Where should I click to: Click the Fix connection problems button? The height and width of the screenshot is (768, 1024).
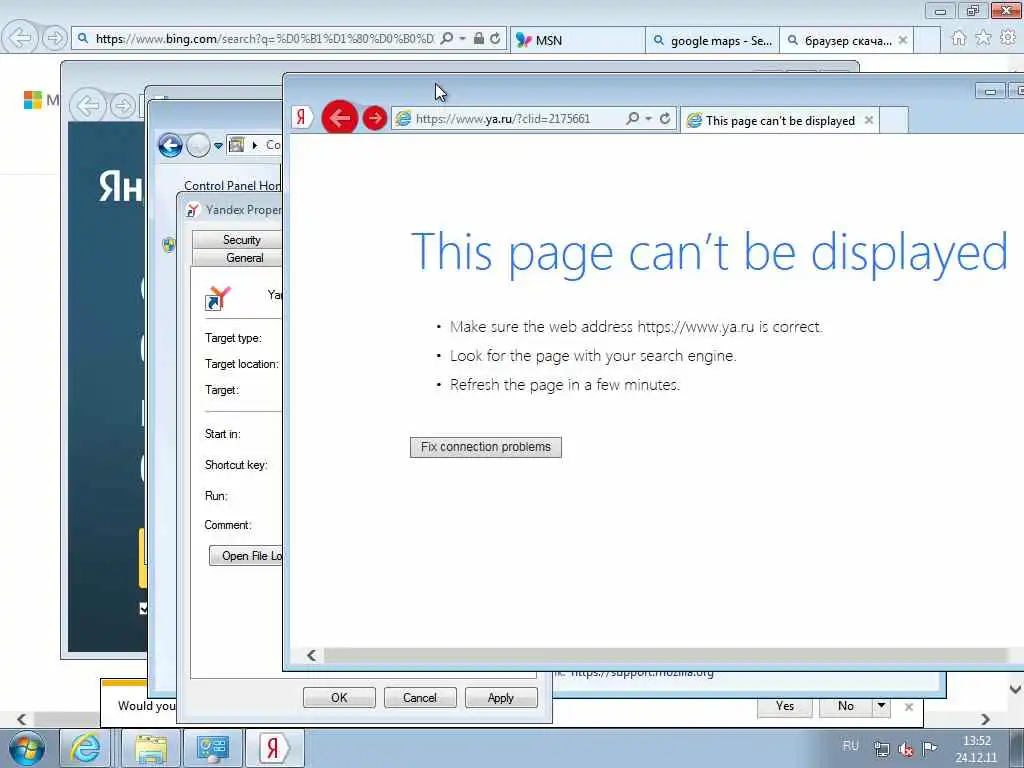pos(485,447)
